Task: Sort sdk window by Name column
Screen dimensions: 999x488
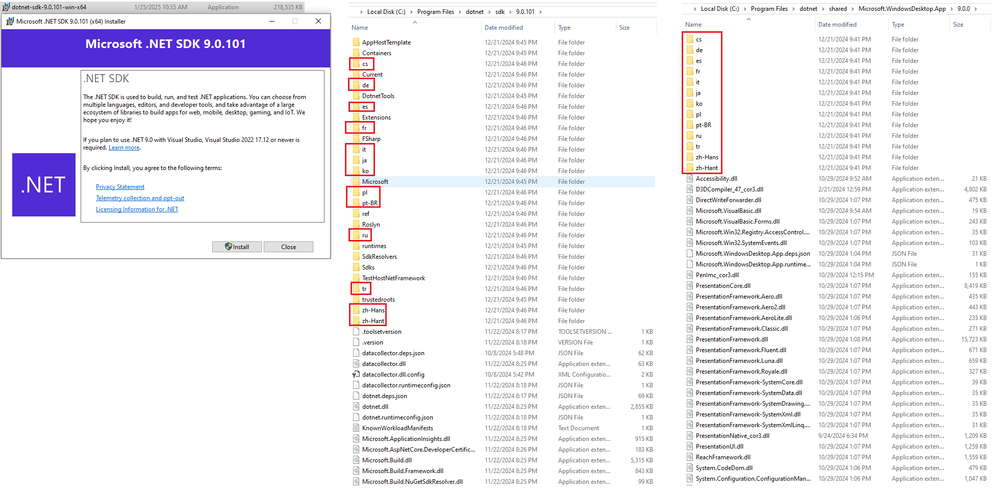Action: pyautogui.click(x=360, y=28)
